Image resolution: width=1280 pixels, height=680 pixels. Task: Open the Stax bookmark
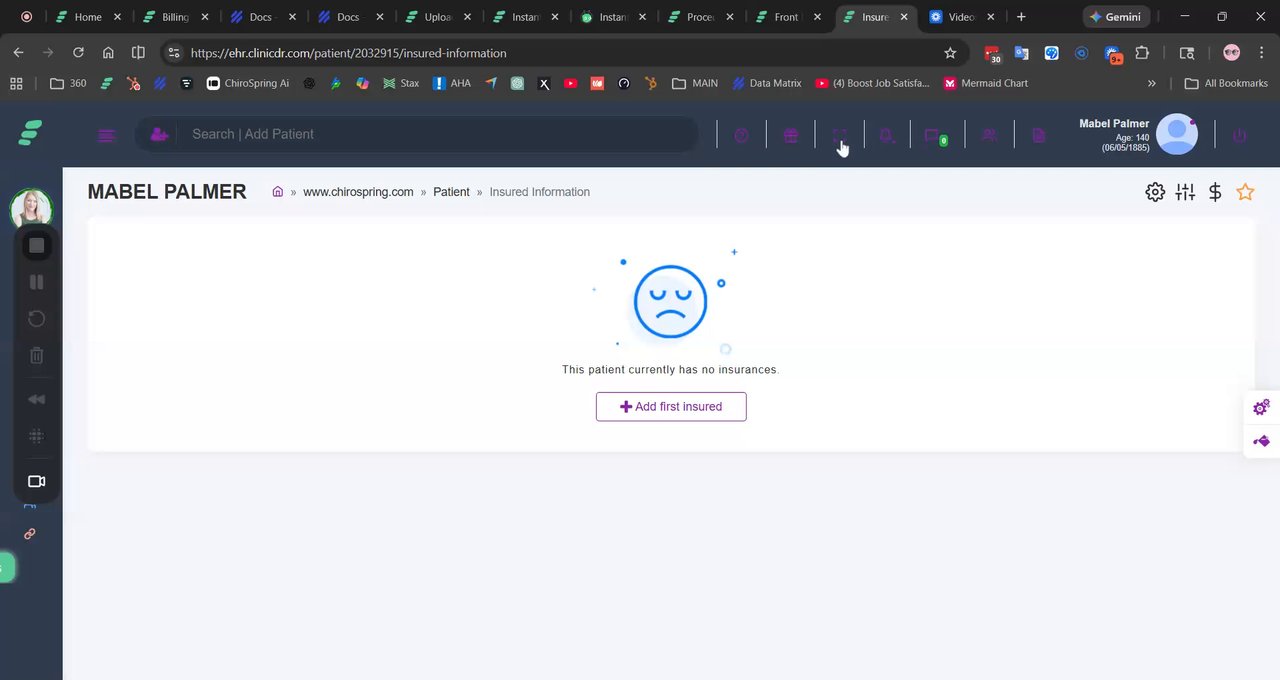pyautogui.click(x=401, y=83)
